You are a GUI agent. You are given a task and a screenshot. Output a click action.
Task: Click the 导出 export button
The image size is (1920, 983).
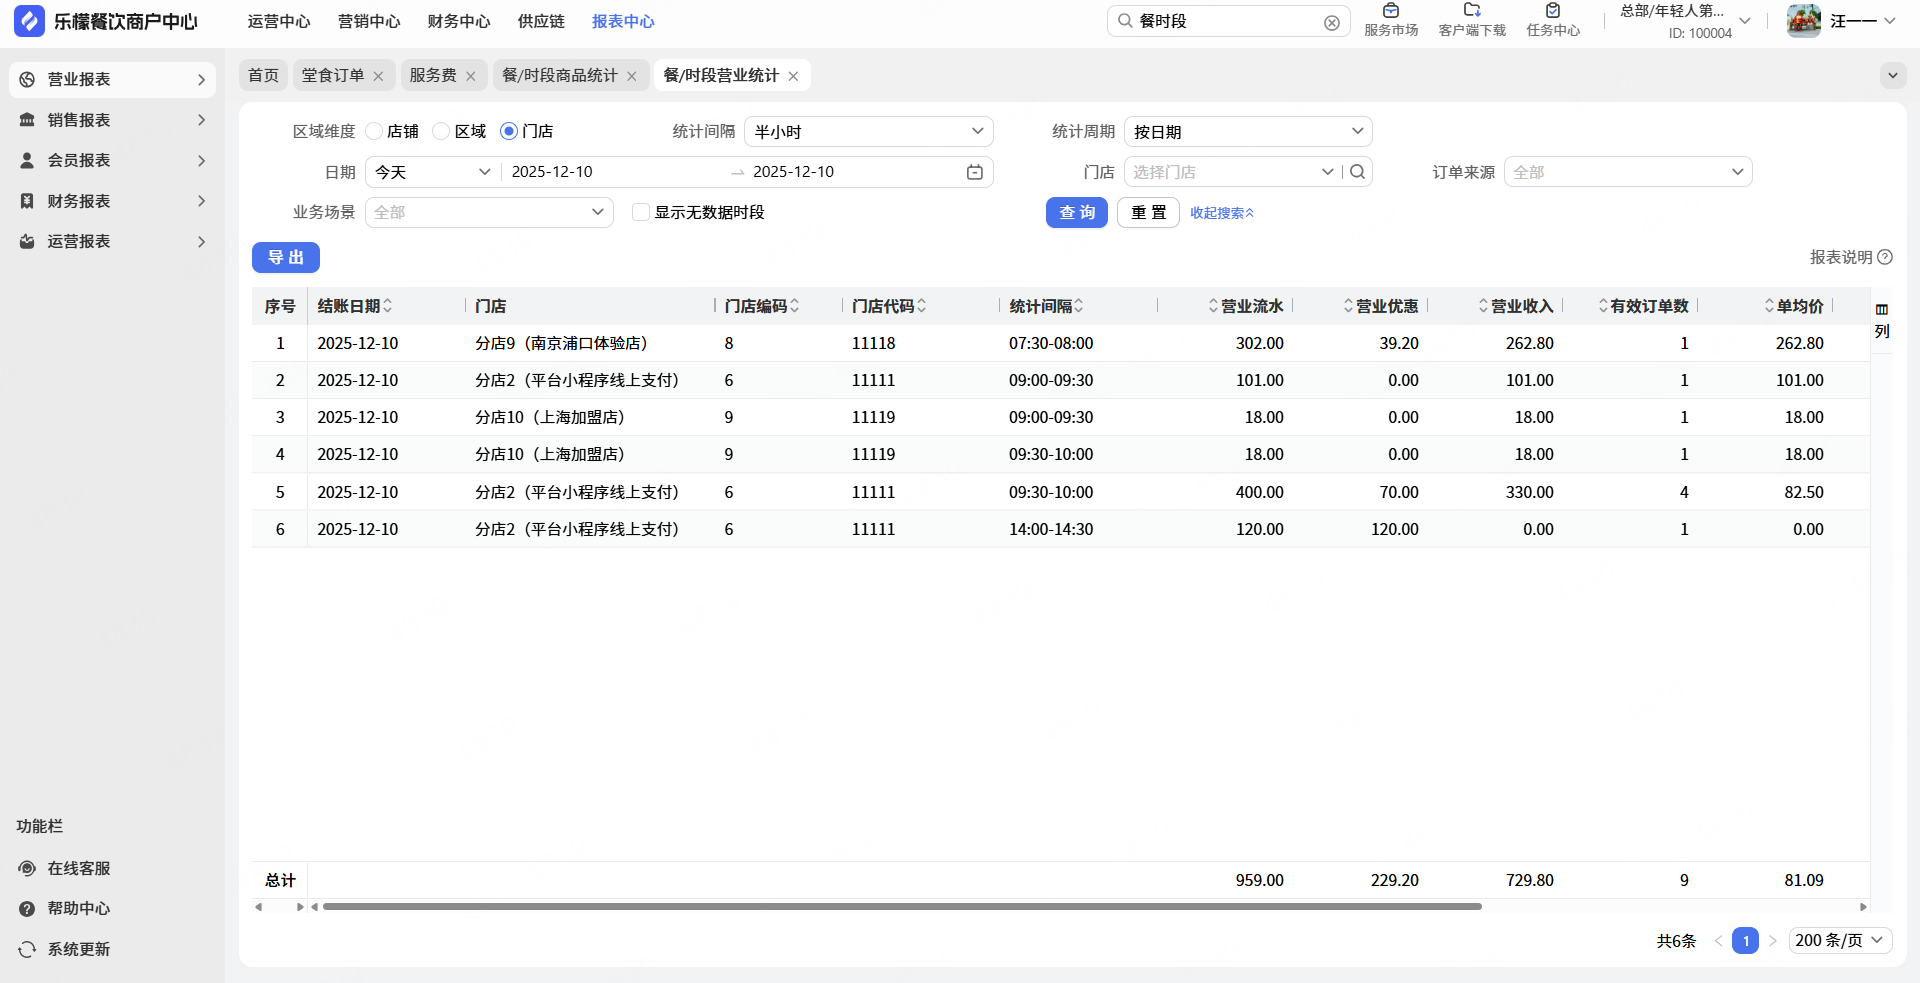click(x=285, y=257)
